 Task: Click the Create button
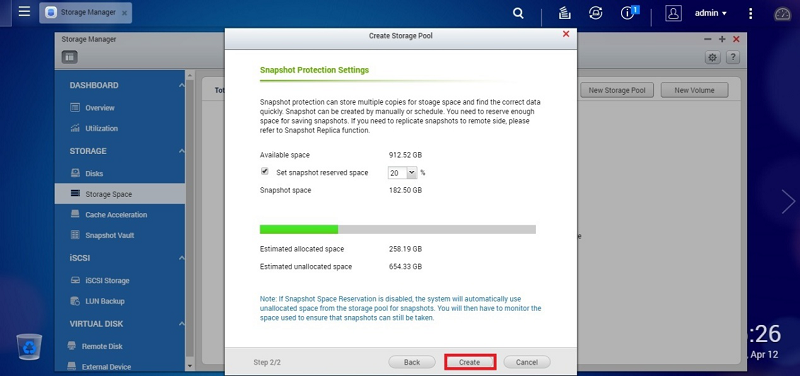click(x=469, y=362)
